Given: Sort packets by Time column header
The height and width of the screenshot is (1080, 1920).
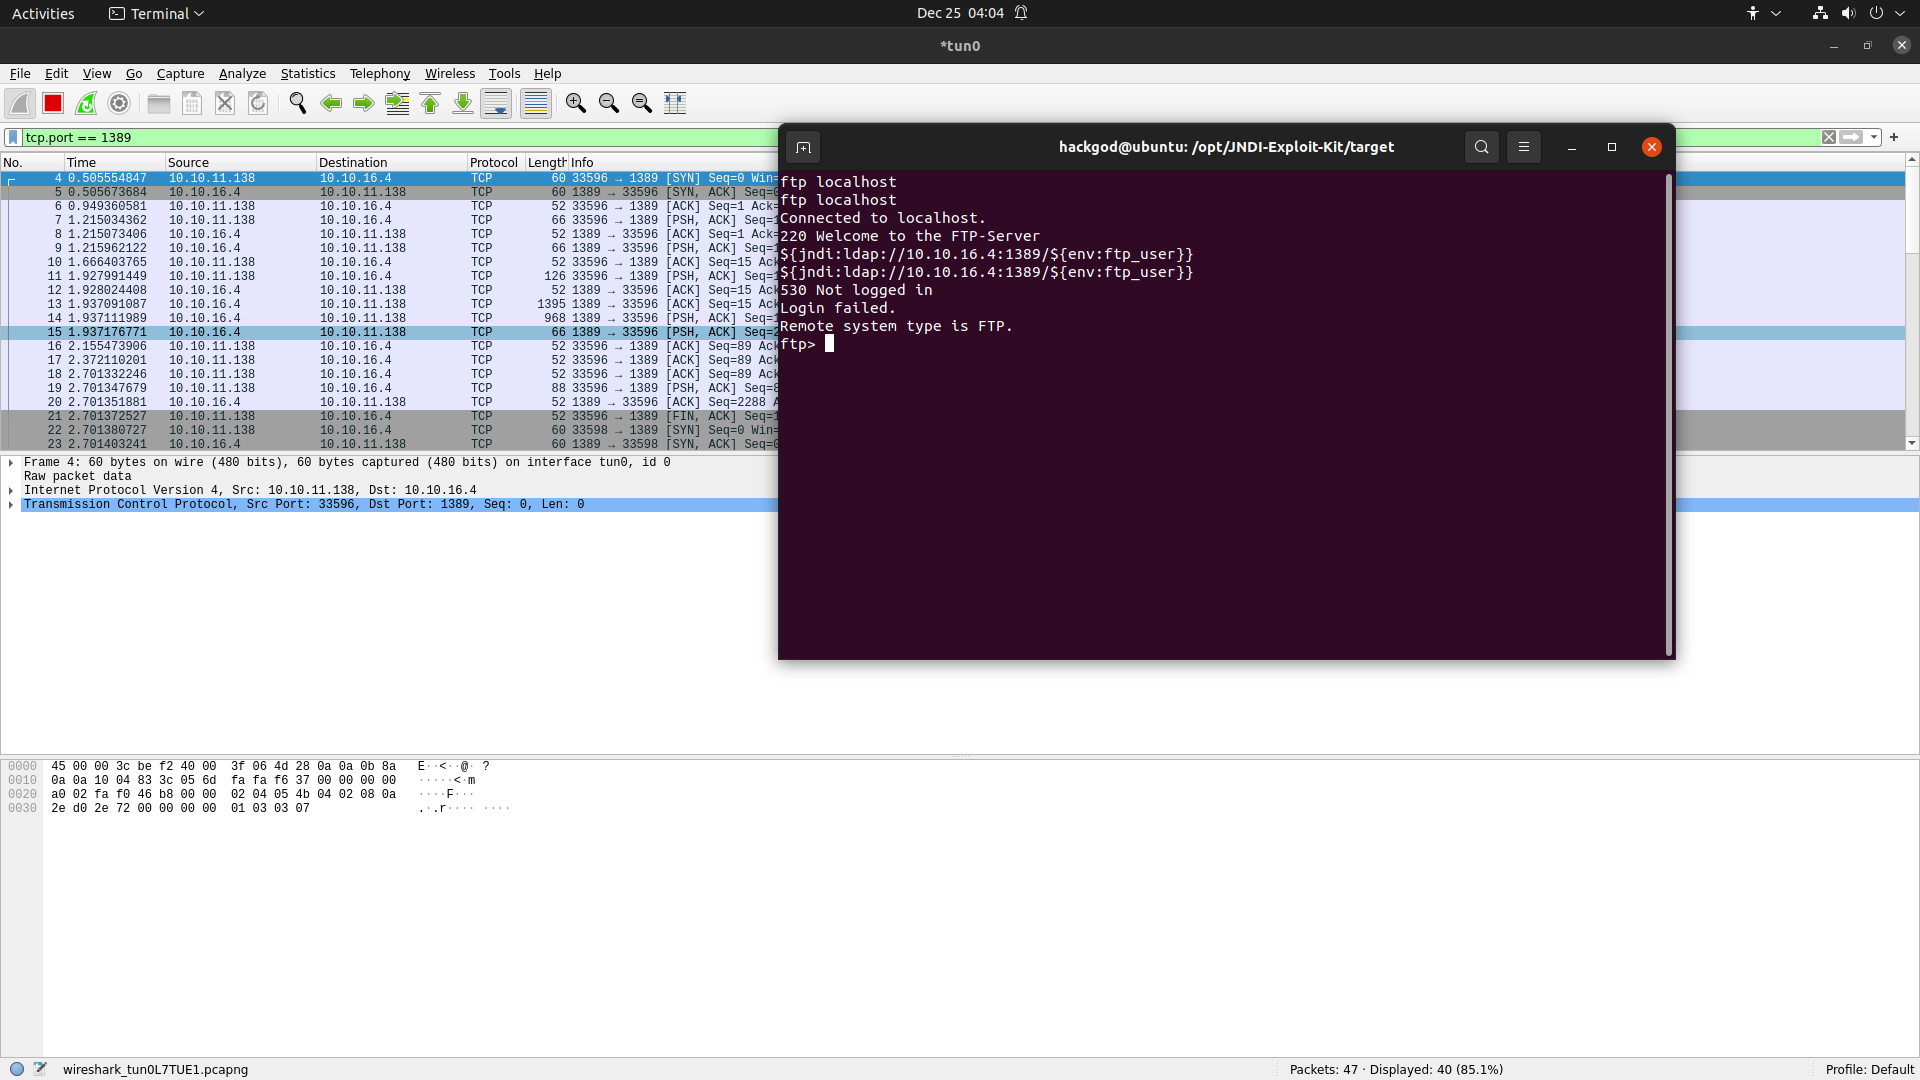Looking at the screenshot, I should pyautogui.click(x=114, y=162).
